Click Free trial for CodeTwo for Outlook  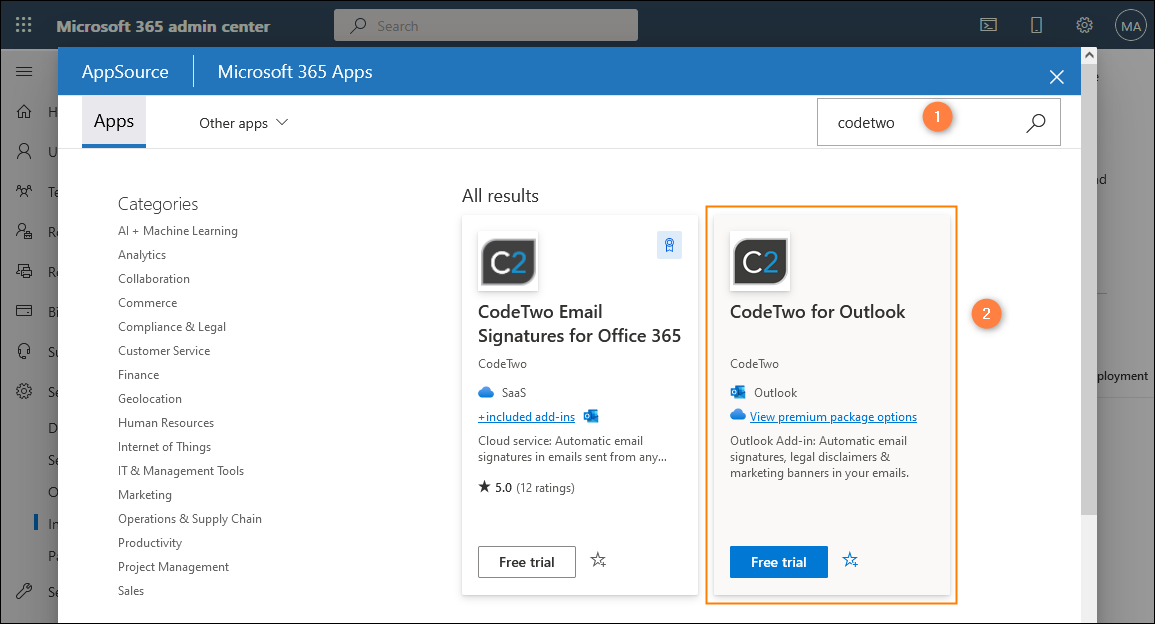[779, 562]
